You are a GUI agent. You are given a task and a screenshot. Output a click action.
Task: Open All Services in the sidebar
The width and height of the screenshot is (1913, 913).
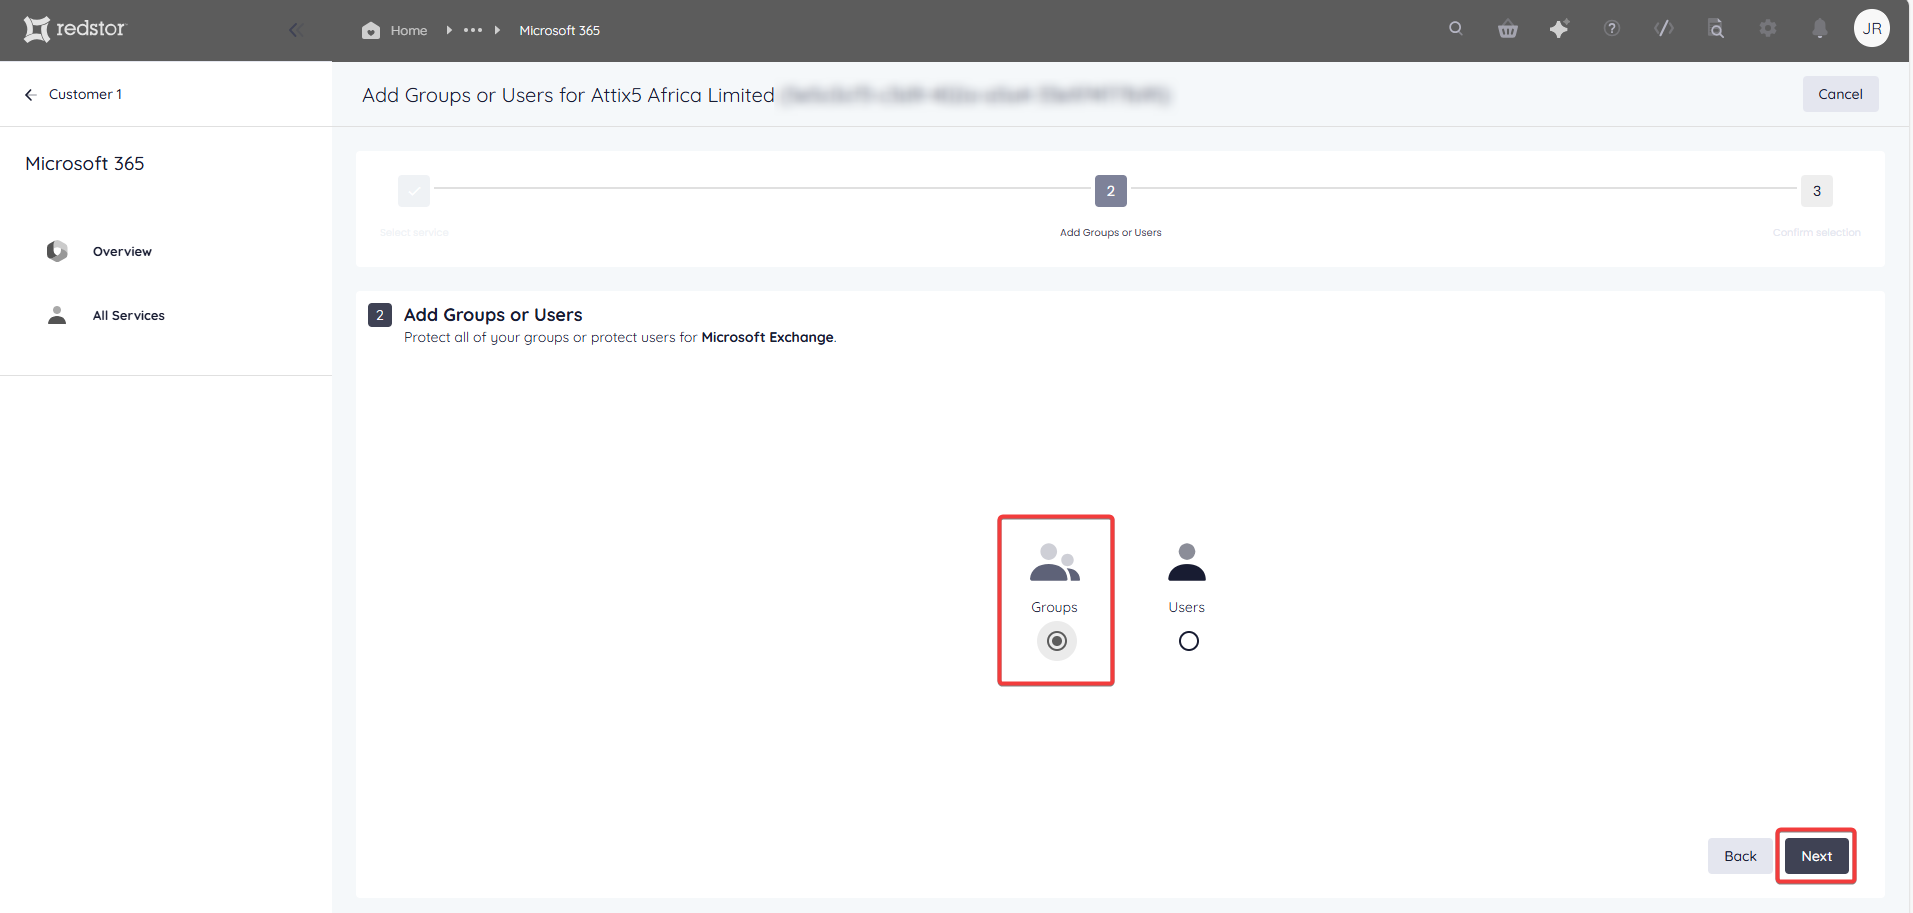point(128,315)
